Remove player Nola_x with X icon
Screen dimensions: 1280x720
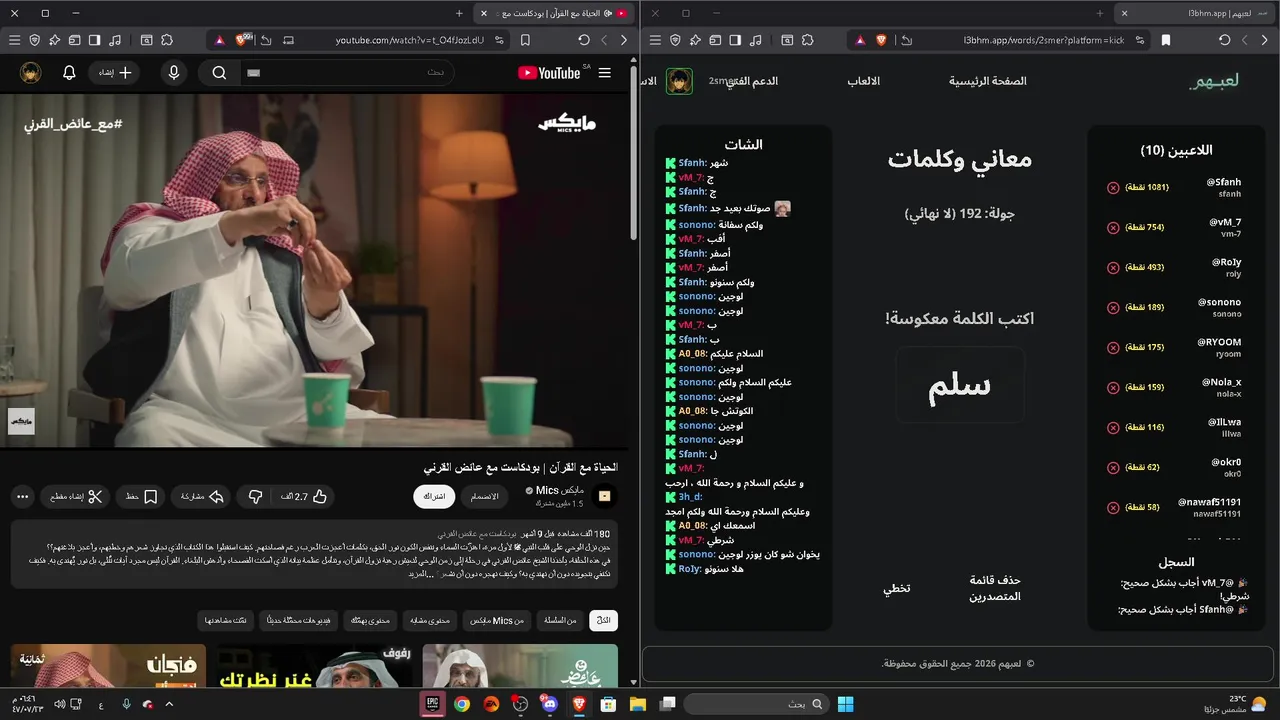tap(1113, 388)
